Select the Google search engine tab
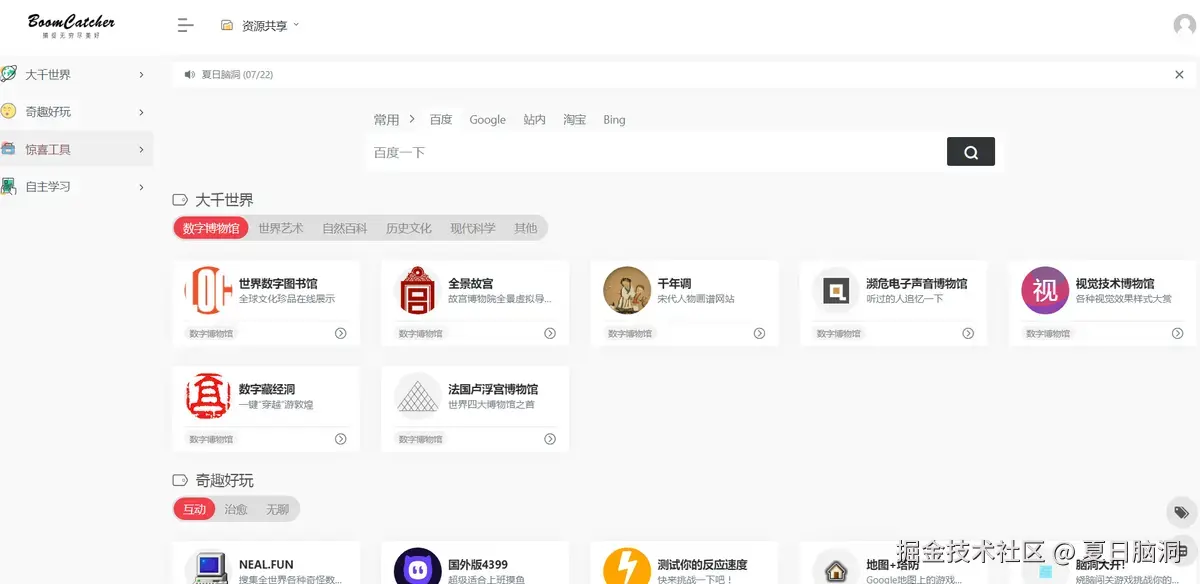The height and width of the screenshot is (584, 1200). 488,119
